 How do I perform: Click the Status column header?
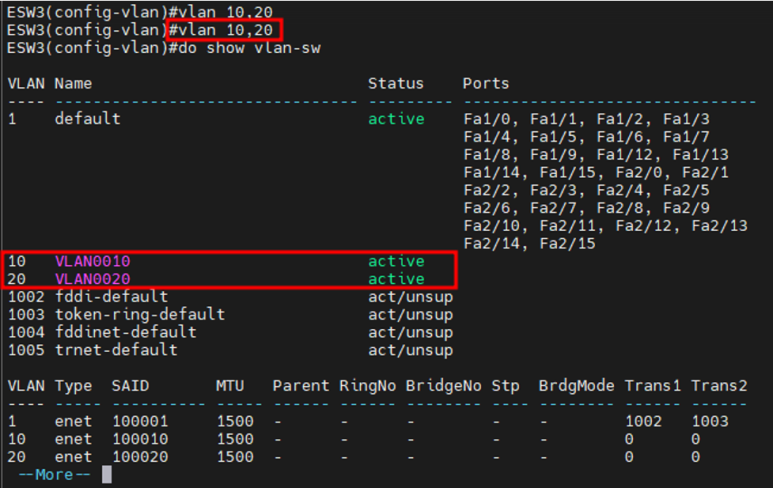[396, 83]
